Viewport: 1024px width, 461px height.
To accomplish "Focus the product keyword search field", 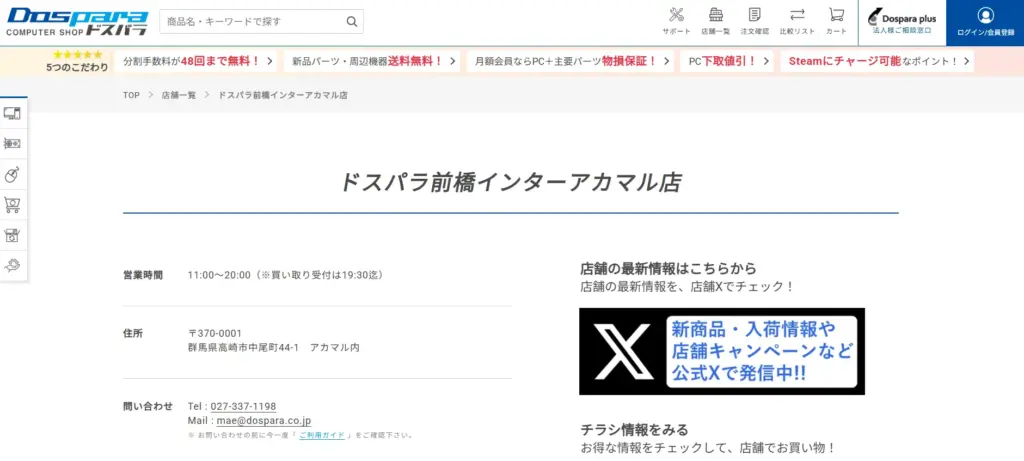I will coord(250,21).
